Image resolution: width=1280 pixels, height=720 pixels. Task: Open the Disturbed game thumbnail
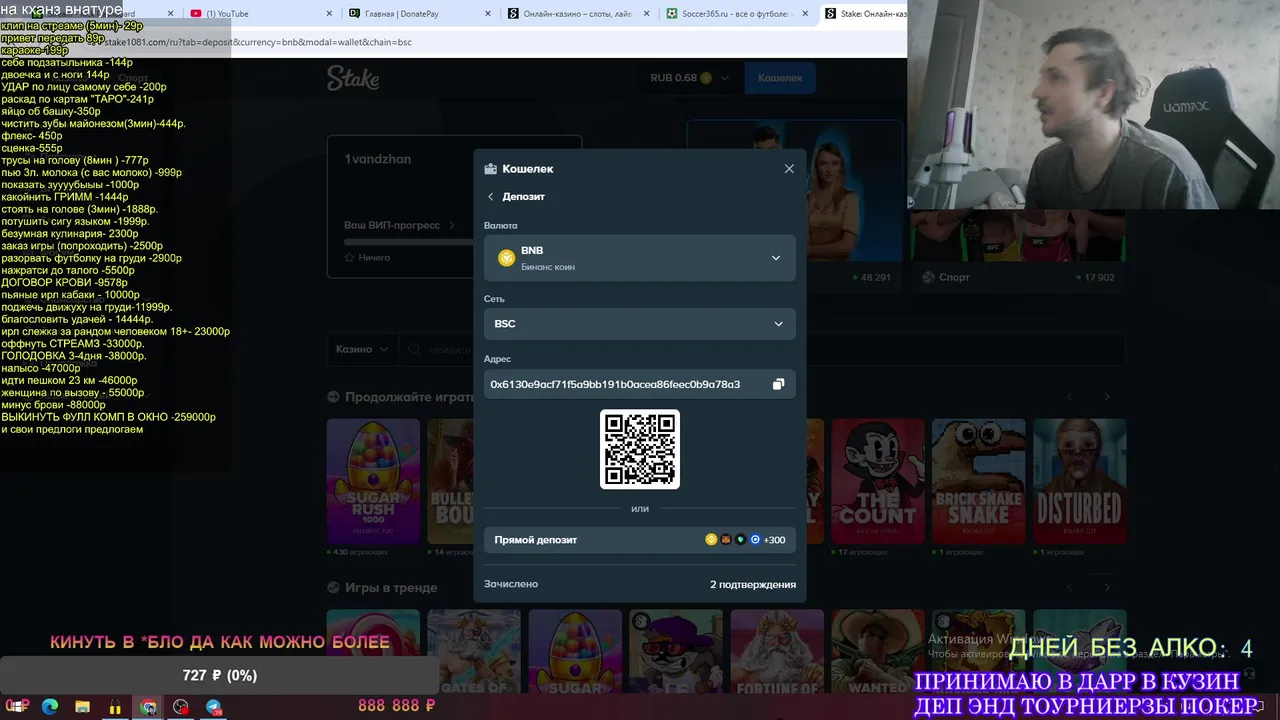(x=1080, y=481)
